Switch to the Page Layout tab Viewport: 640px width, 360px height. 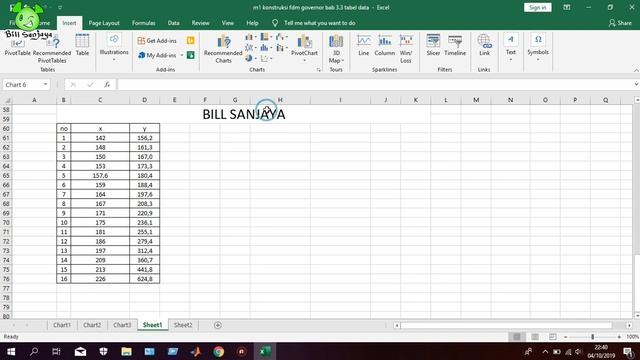pyautogui.click(x=104, y=23)
